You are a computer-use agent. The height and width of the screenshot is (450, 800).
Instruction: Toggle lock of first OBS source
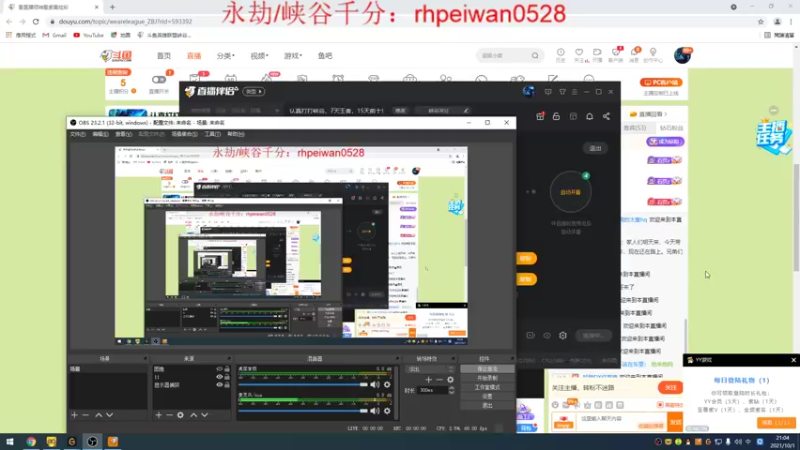(227, 369)
